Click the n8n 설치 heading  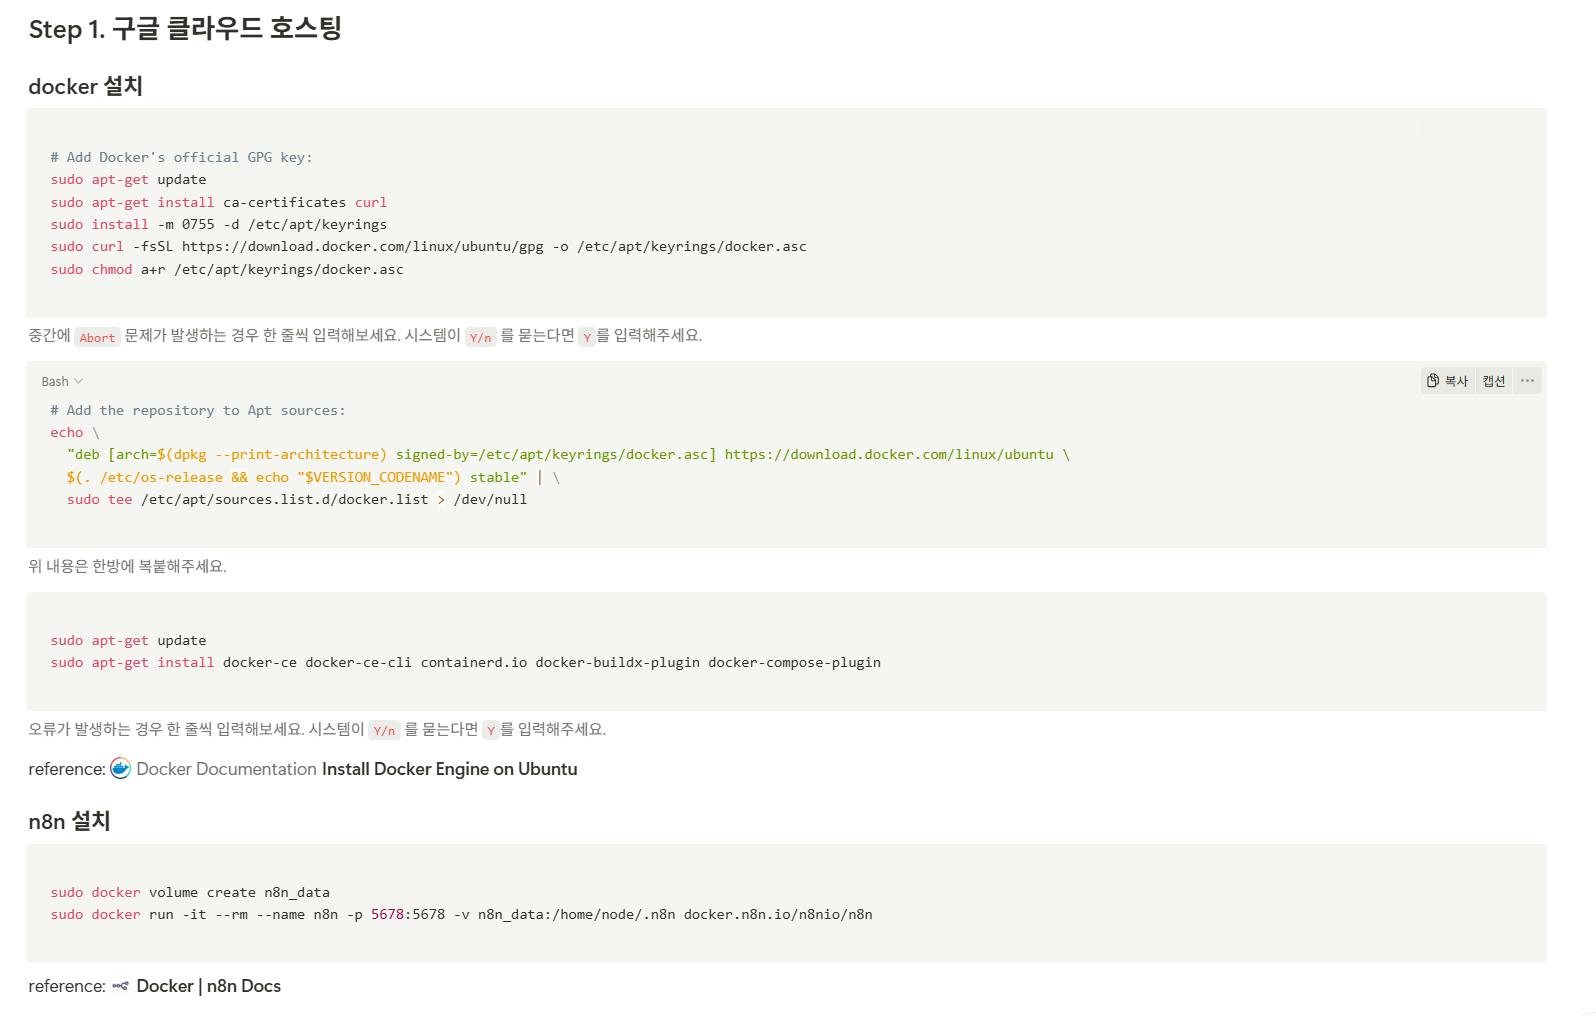coord(69,821)
